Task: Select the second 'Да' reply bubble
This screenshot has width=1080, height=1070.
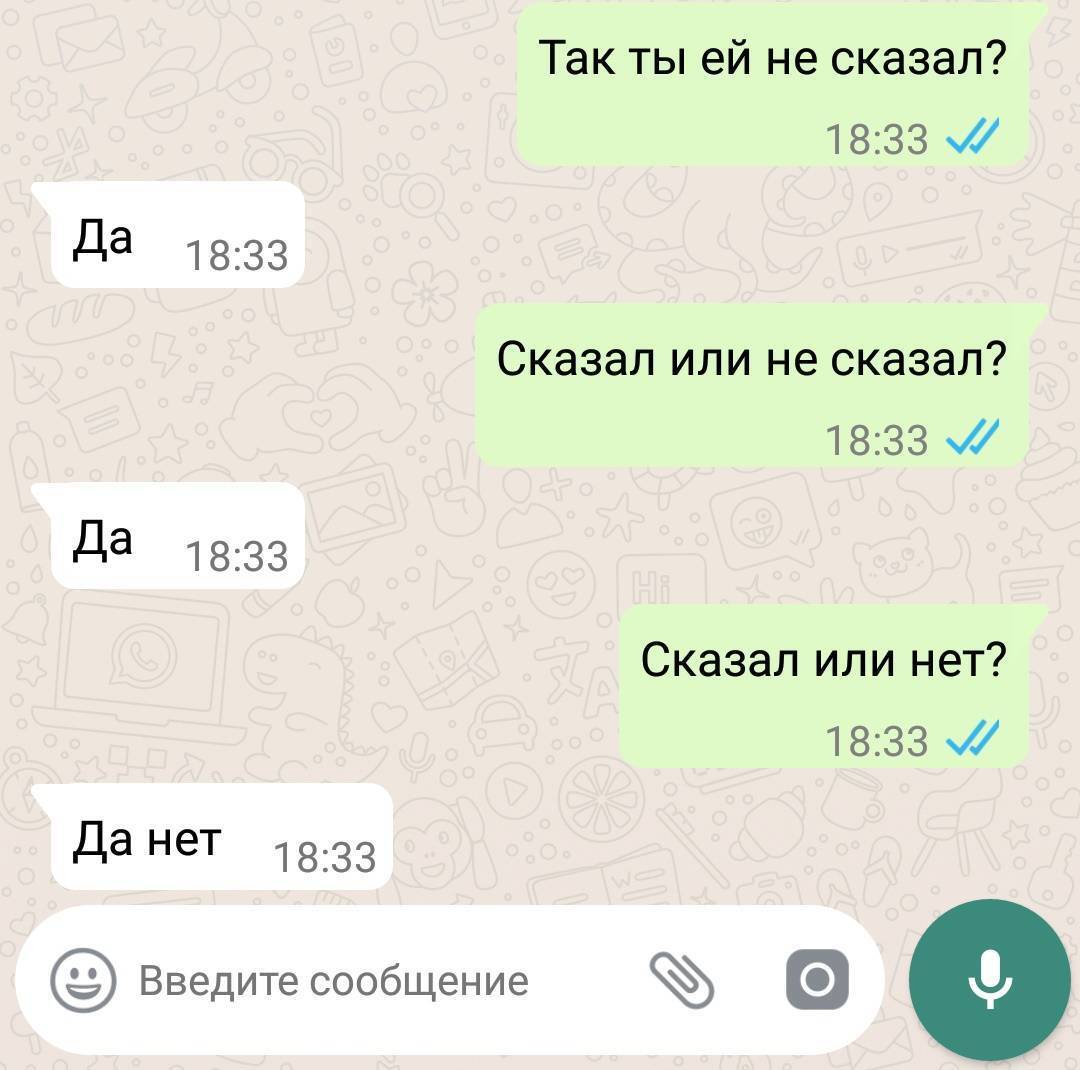Action: tap(171, 535)
